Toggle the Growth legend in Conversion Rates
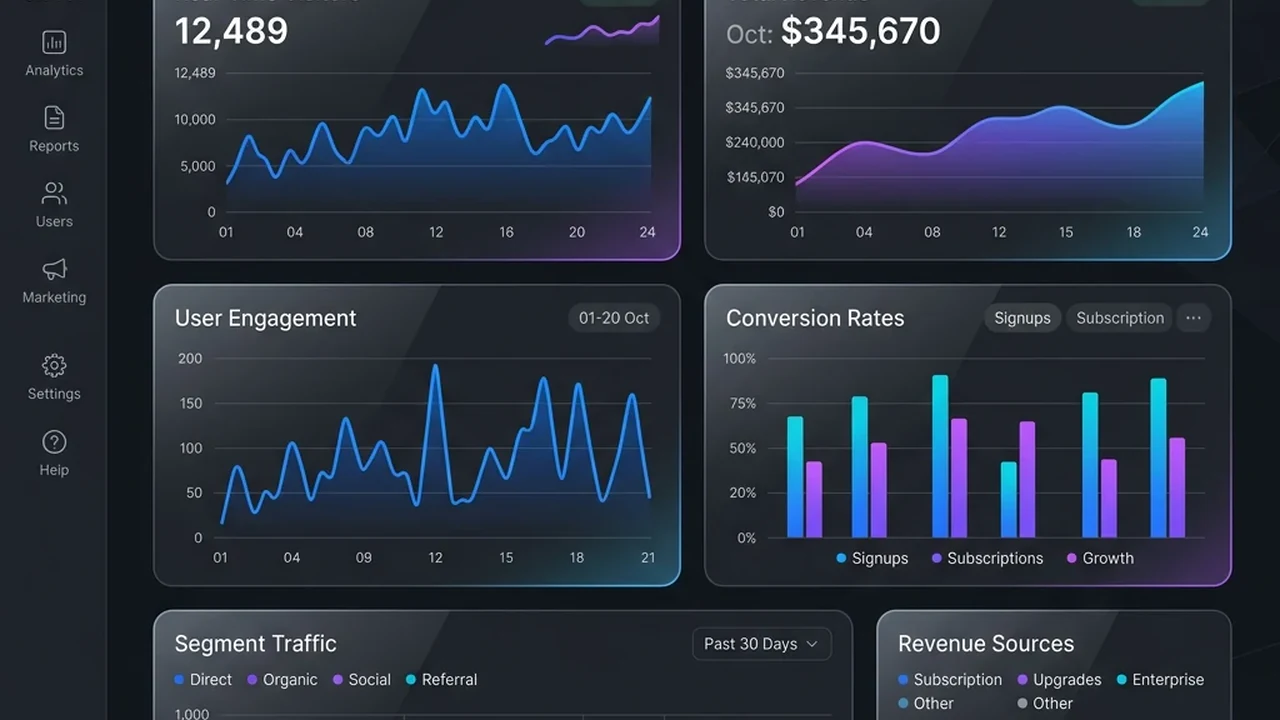1280x720 pixels. 1100,559
